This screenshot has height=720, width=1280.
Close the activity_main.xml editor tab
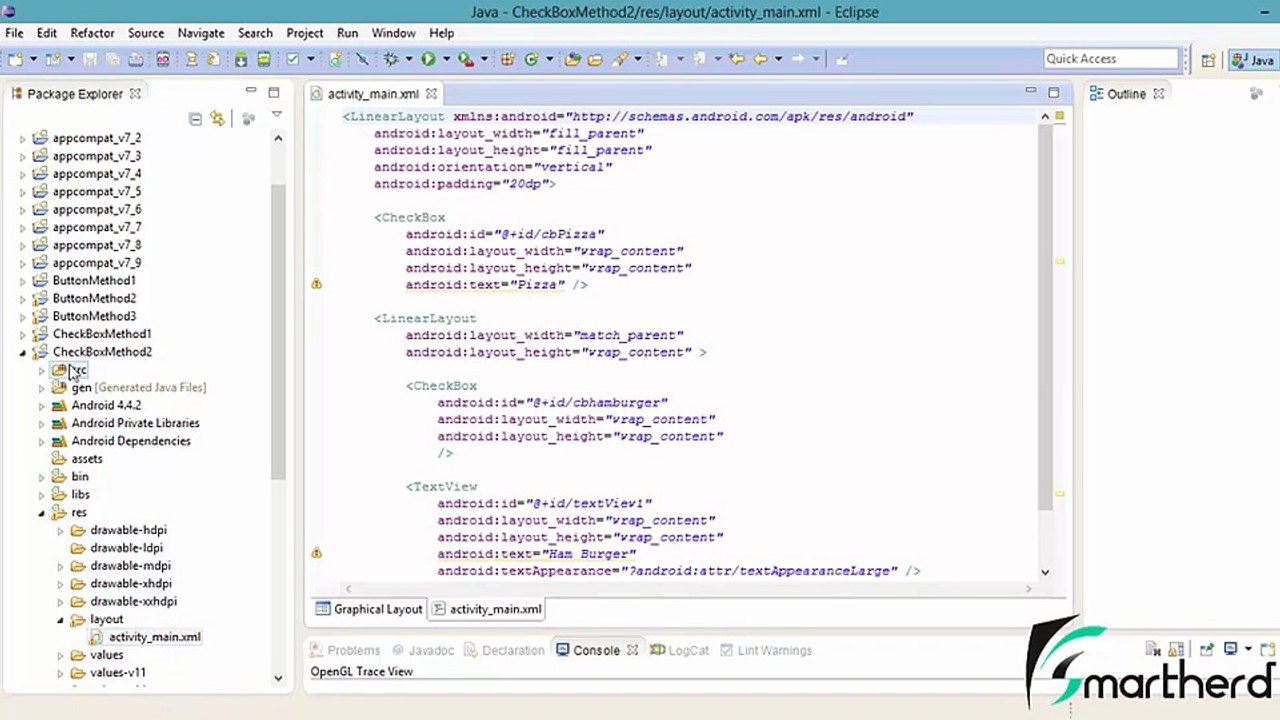pyautogui.click(x=432, y=93)
